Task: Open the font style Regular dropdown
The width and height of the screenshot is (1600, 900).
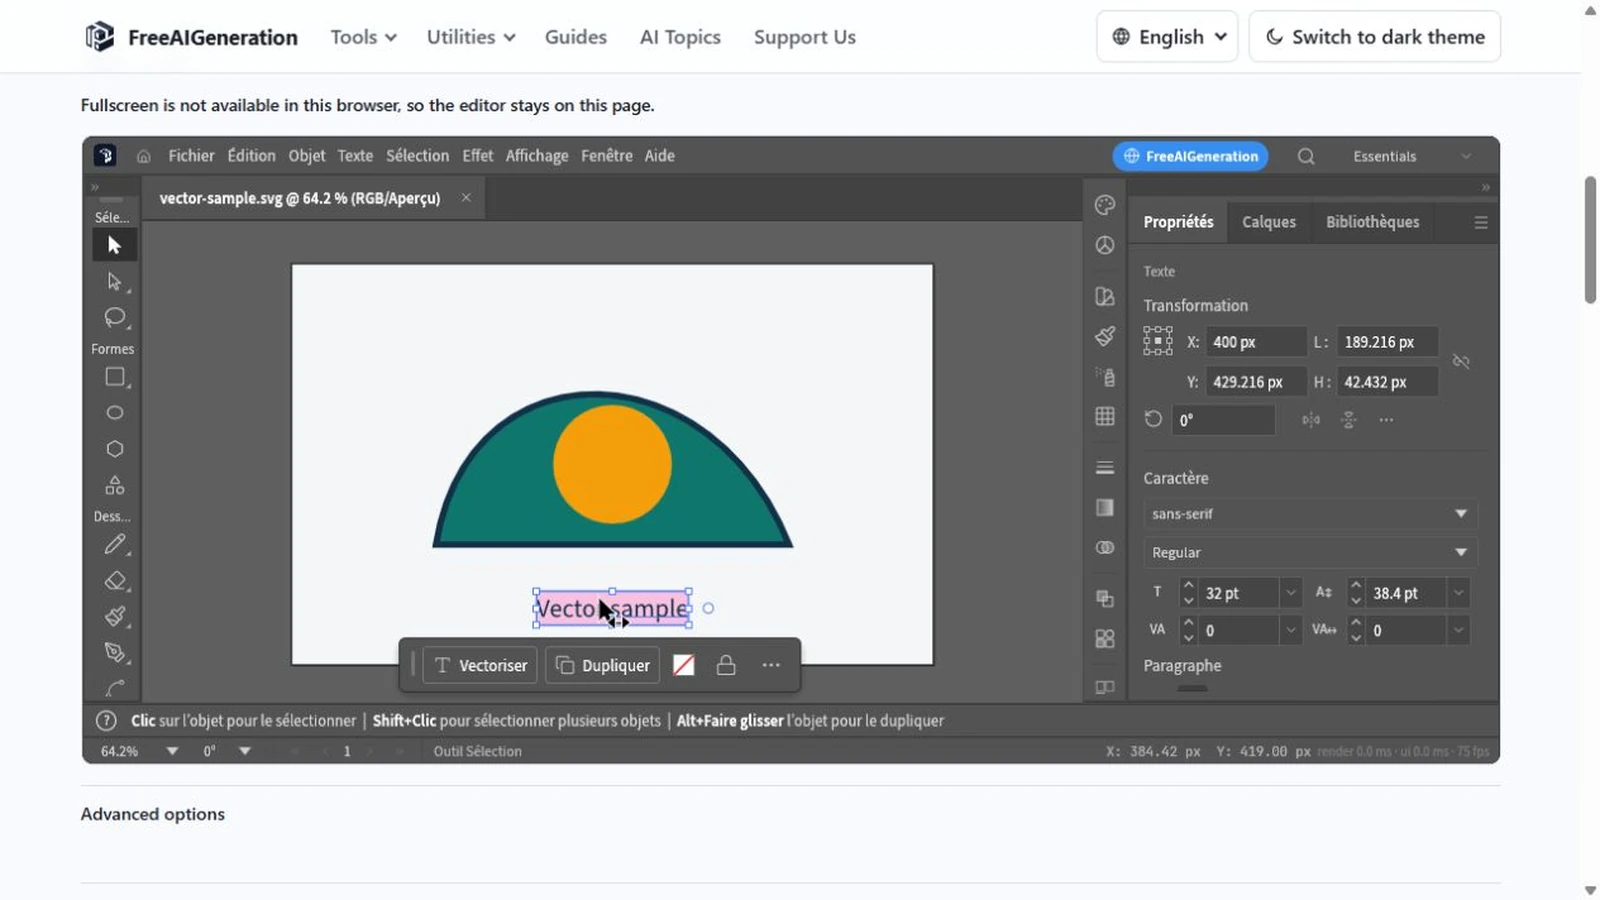Action: (x=1310, y=552)
